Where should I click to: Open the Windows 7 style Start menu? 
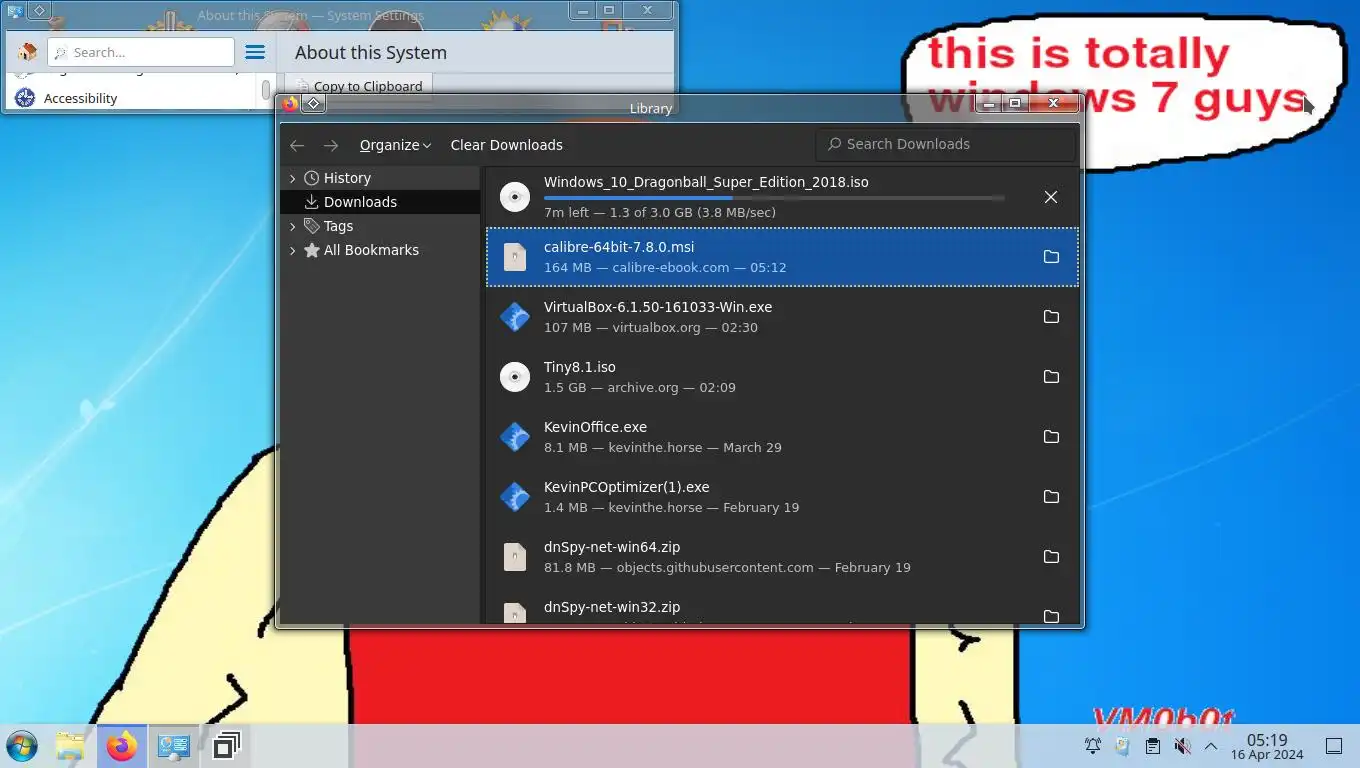(21, 746)
